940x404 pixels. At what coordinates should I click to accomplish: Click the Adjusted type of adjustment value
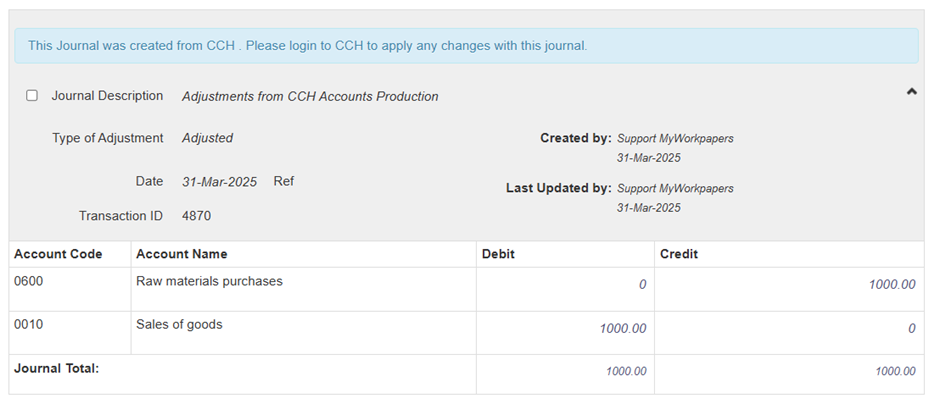[x=207, y=138]
